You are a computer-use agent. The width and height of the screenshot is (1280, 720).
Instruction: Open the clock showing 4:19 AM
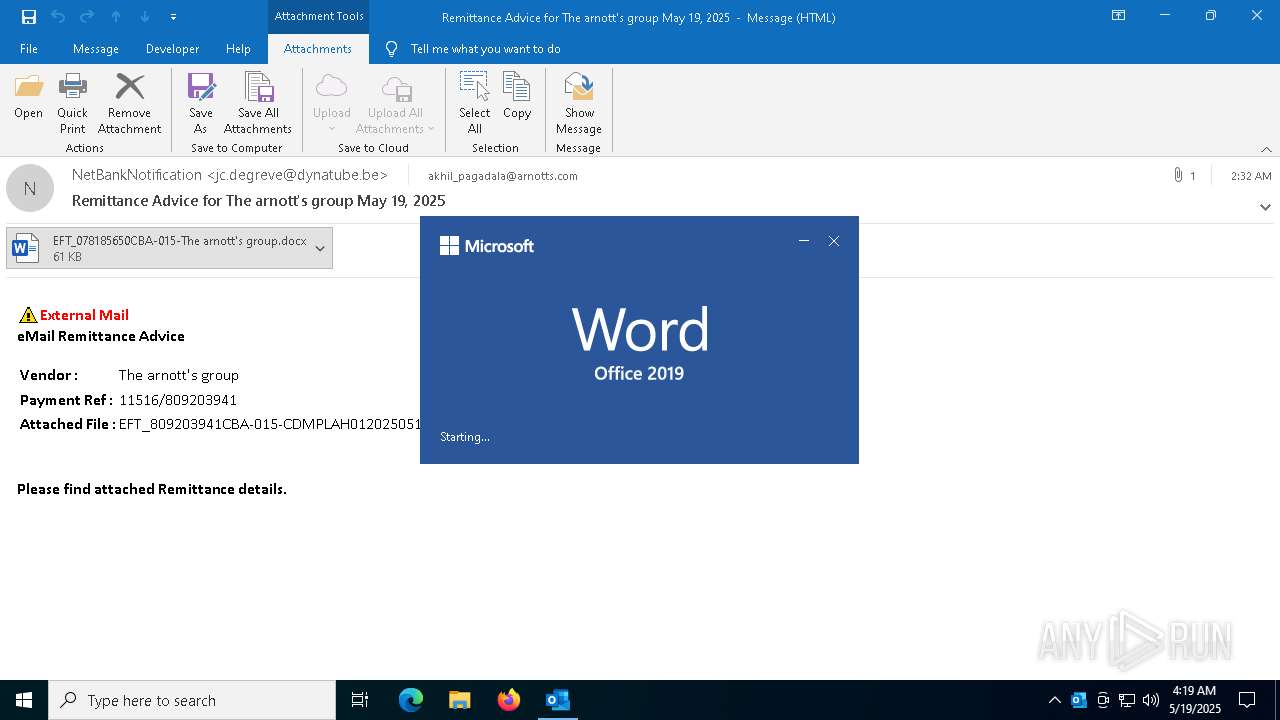coord(1194,700)
